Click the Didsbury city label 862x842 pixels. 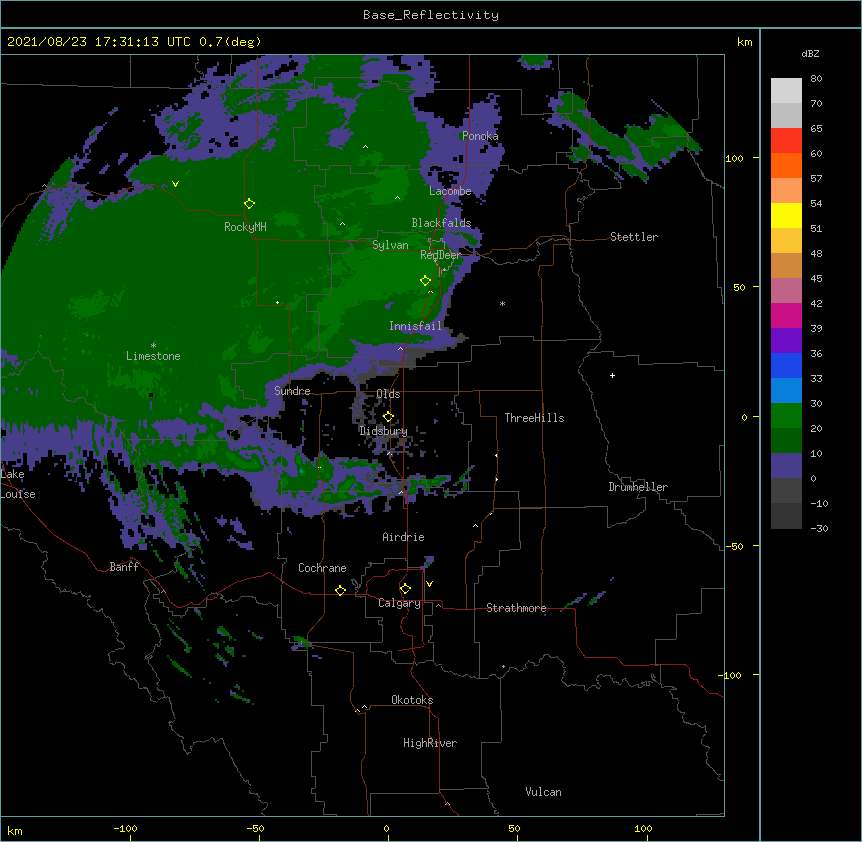[x=384, y=431]
